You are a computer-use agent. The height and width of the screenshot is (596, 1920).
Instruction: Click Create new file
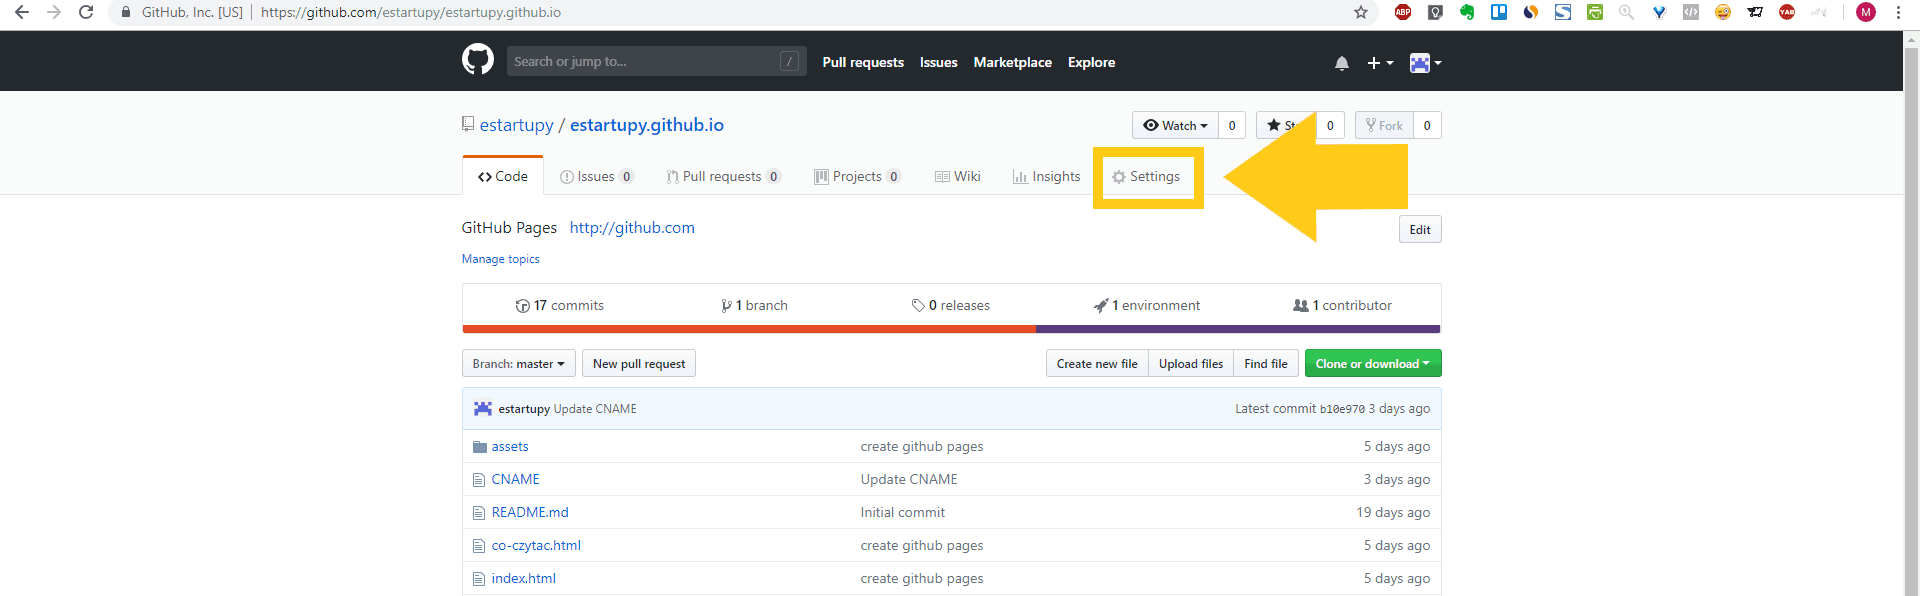1097,363
